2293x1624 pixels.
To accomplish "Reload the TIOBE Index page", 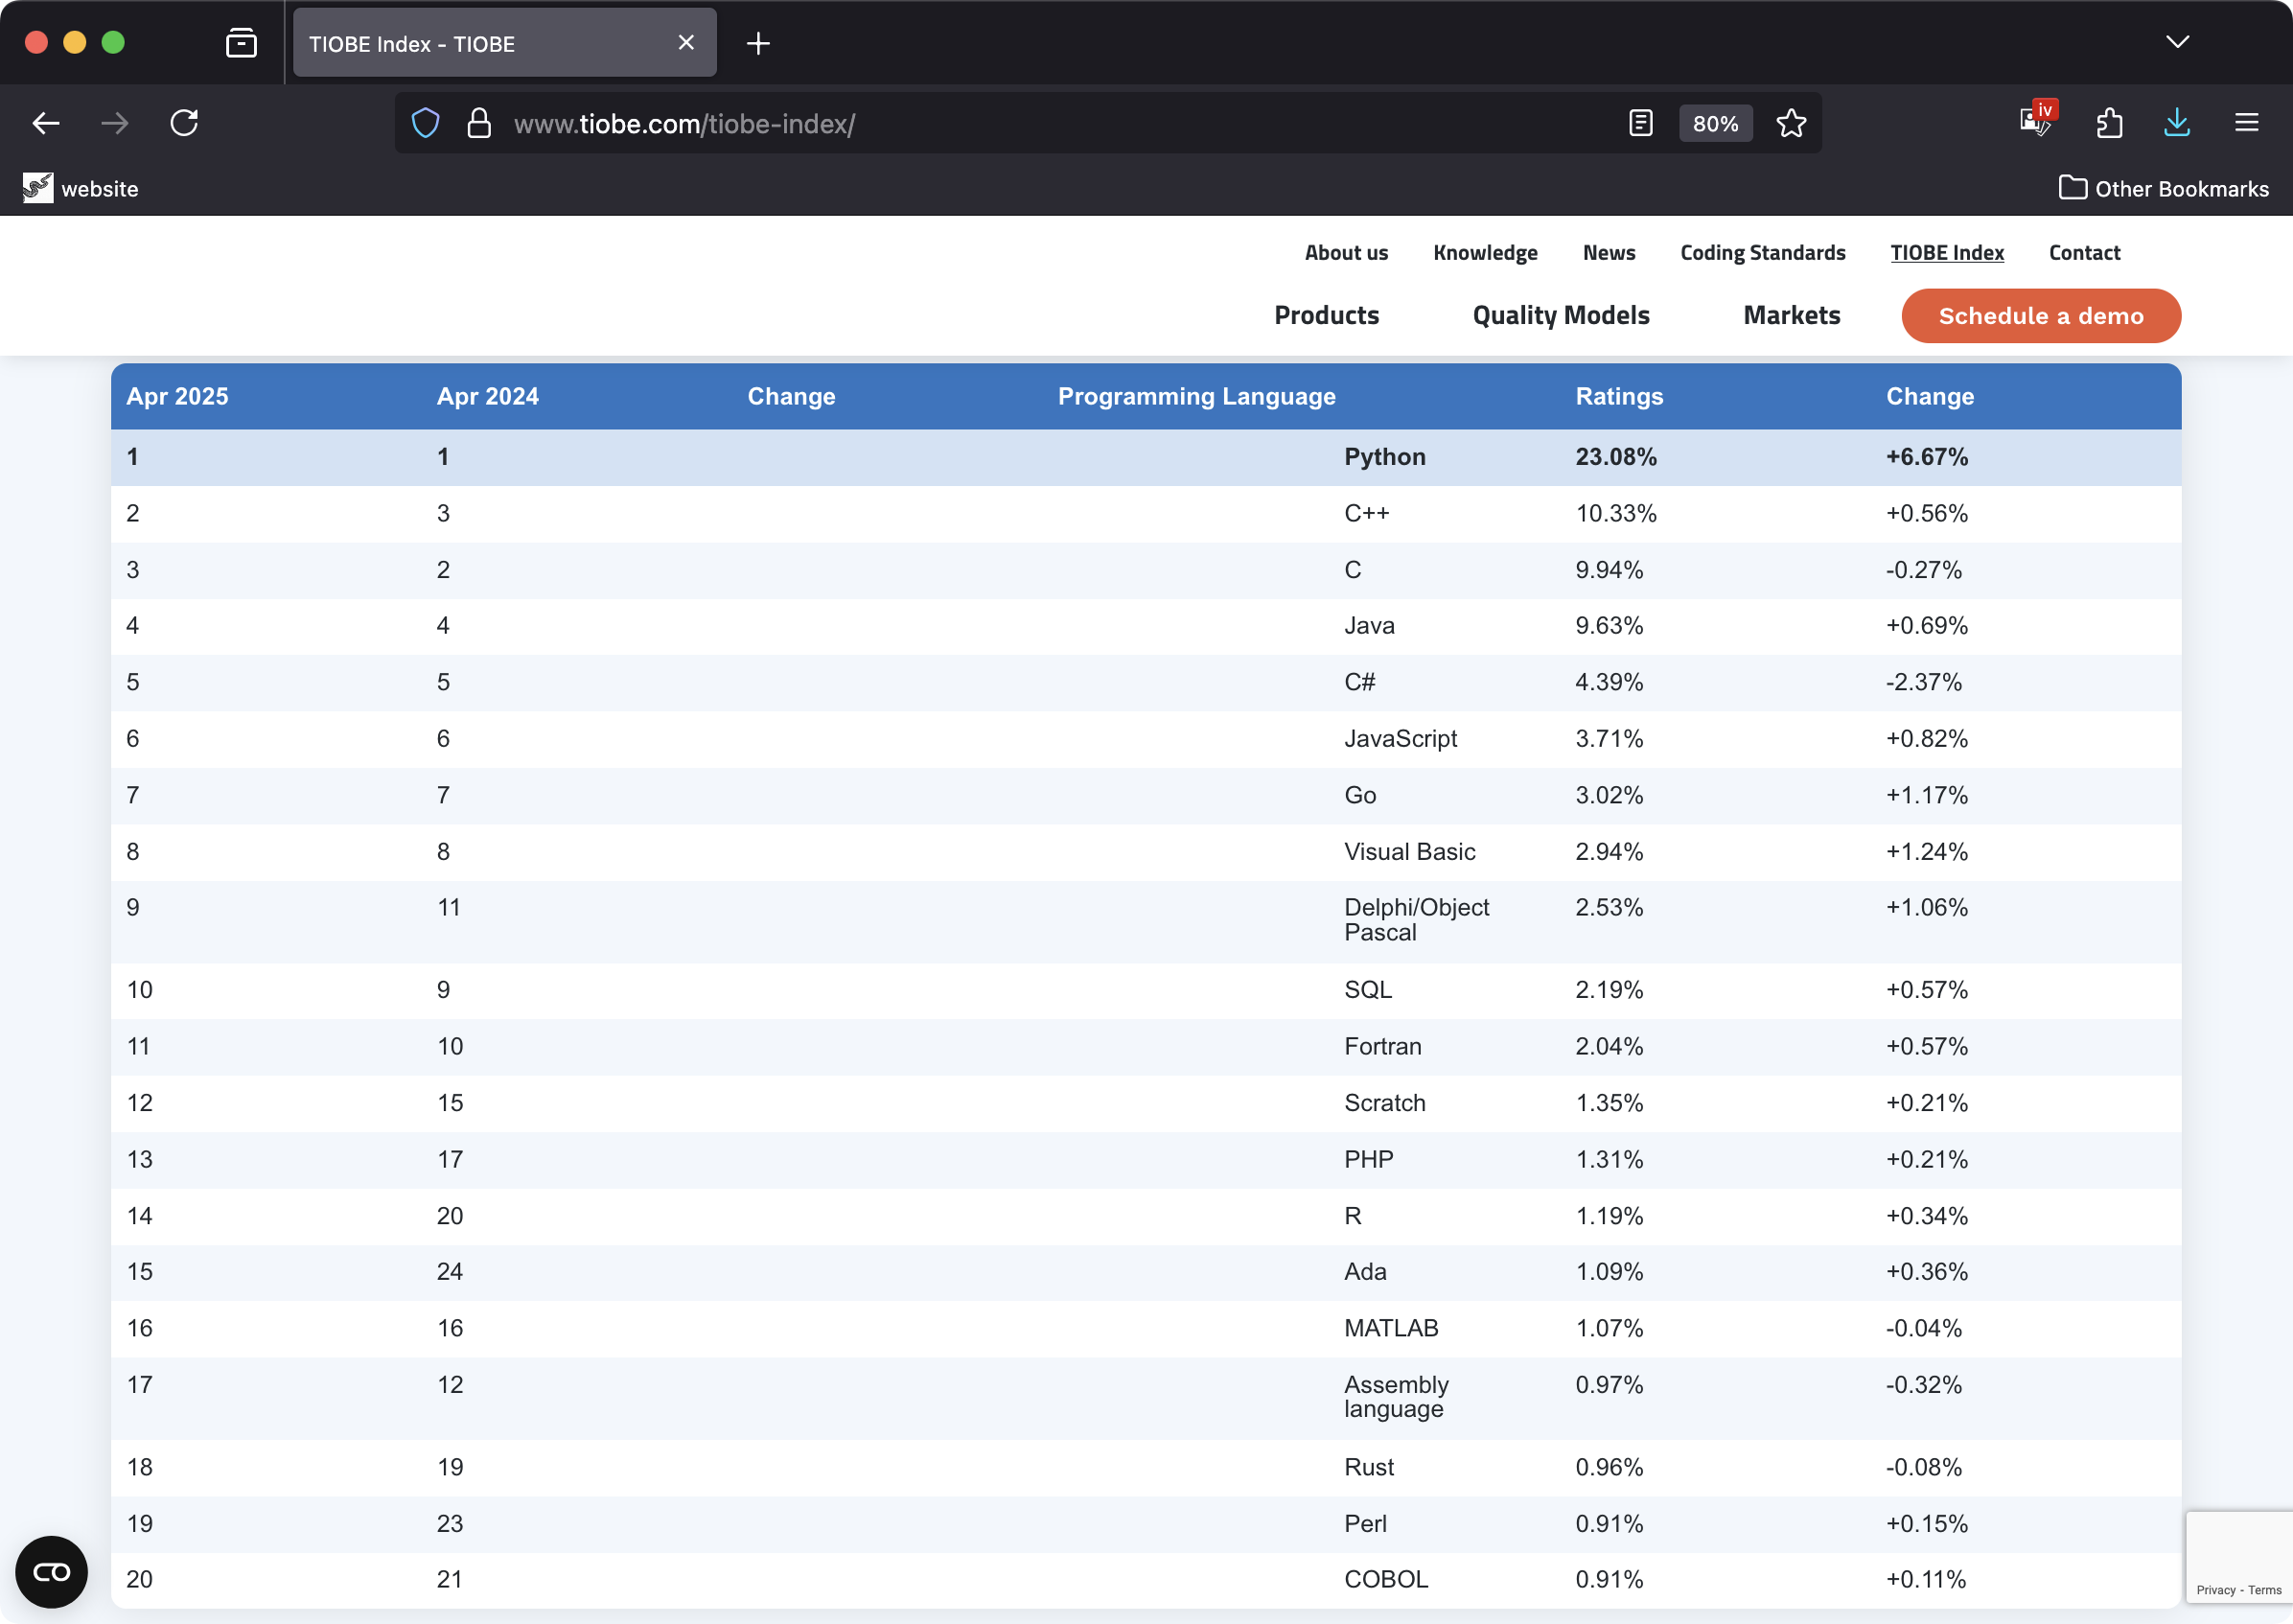I will pyautogui.click(x=184, y=123).
